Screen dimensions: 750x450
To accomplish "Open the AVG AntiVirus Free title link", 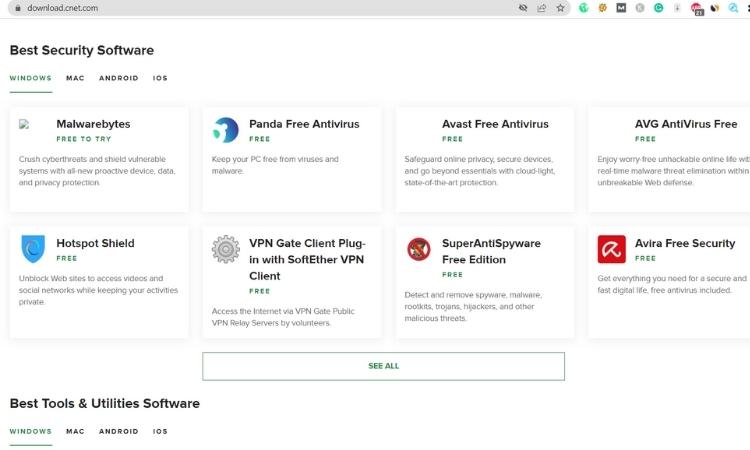I will pyautogui.click(x=686, y=124).
